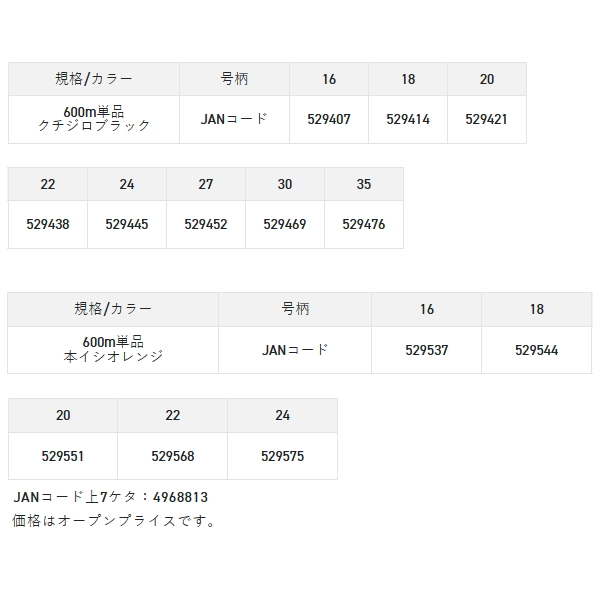Select the 529476 code cell

pos(364,225)
